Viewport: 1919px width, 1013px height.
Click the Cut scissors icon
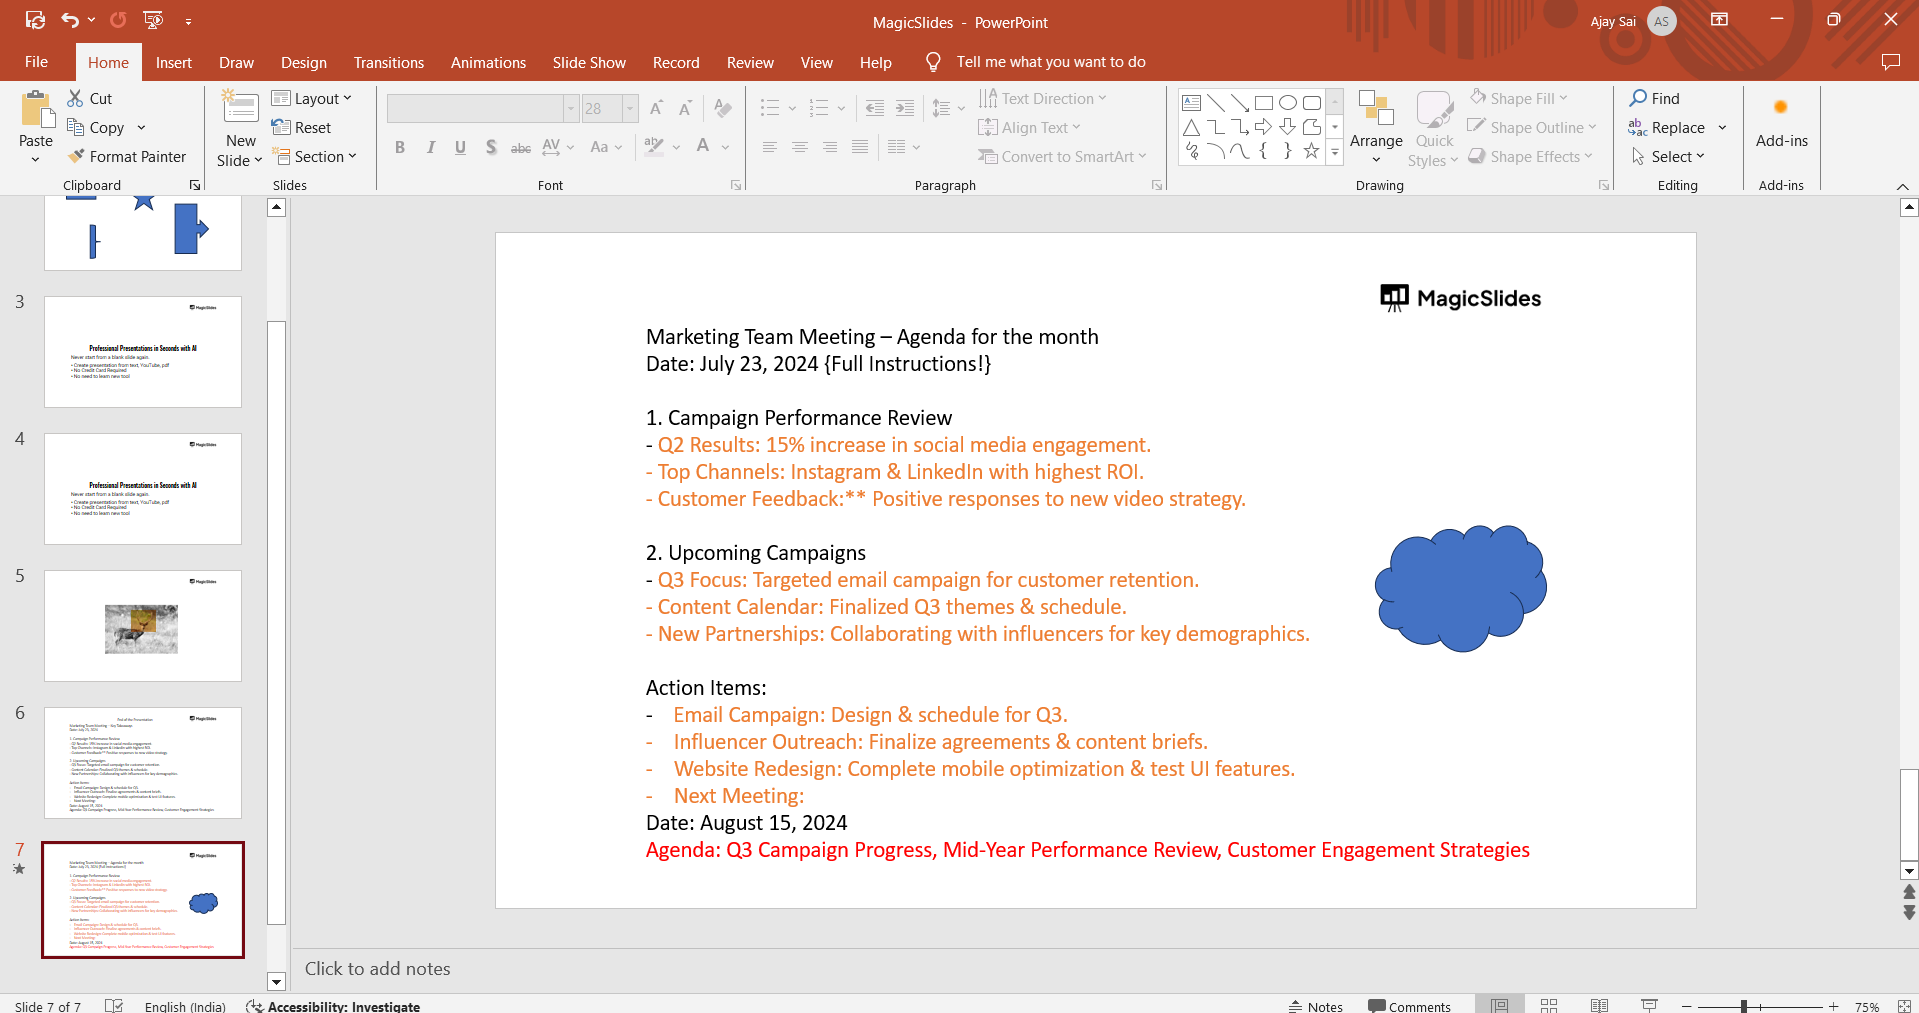(x=75, y=98)
